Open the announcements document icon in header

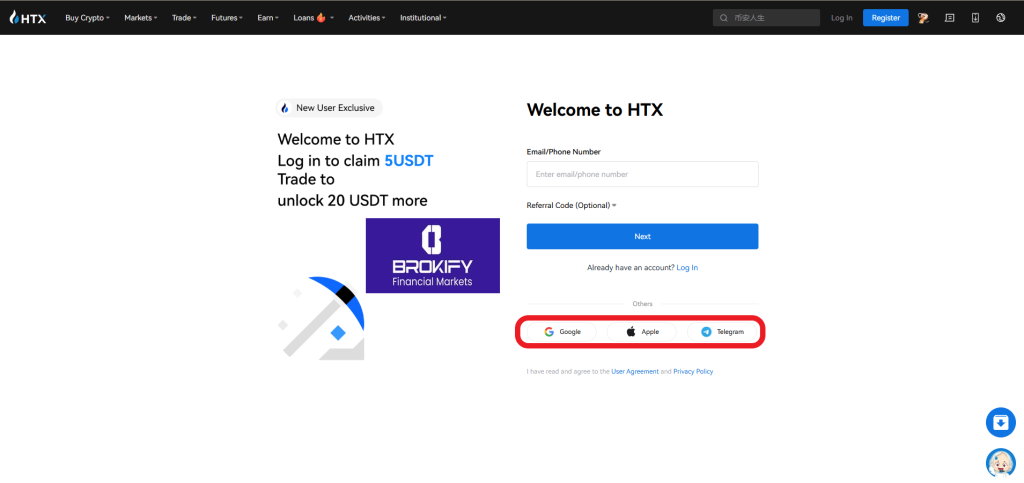(x=949, y=18)
